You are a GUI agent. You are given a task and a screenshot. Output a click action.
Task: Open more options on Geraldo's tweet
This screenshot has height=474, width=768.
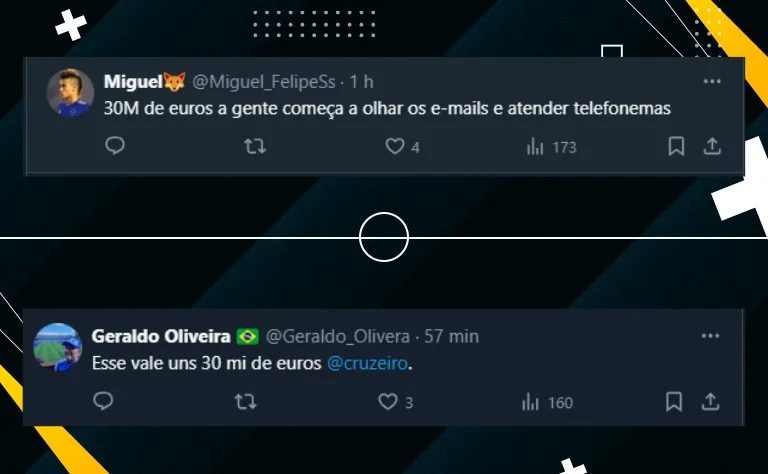pos(710,336)
